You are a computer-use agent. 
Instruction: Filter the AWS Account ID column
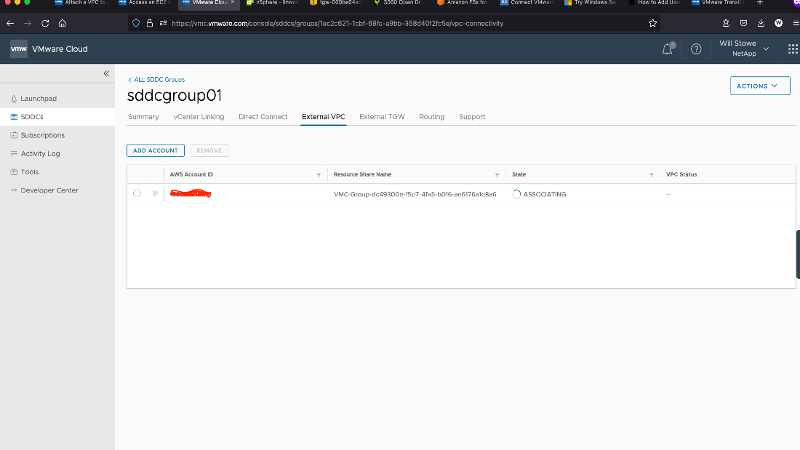click(x=319, y=175)
